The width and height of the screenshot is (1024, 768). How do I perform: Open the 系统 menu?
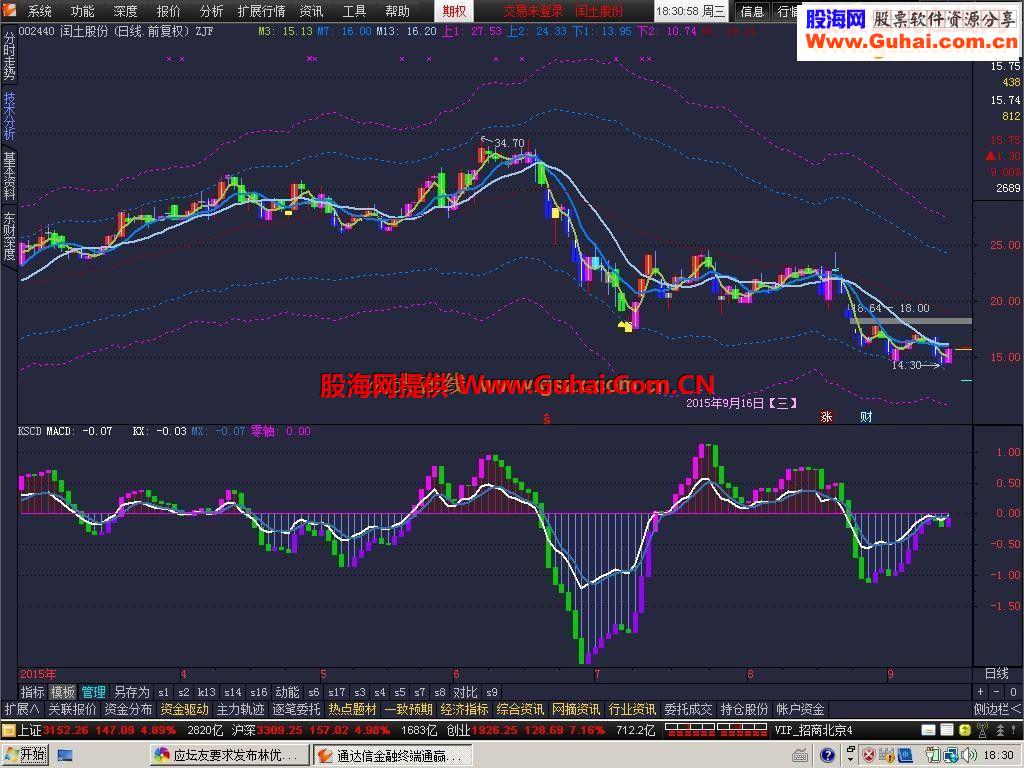(39, 11)
